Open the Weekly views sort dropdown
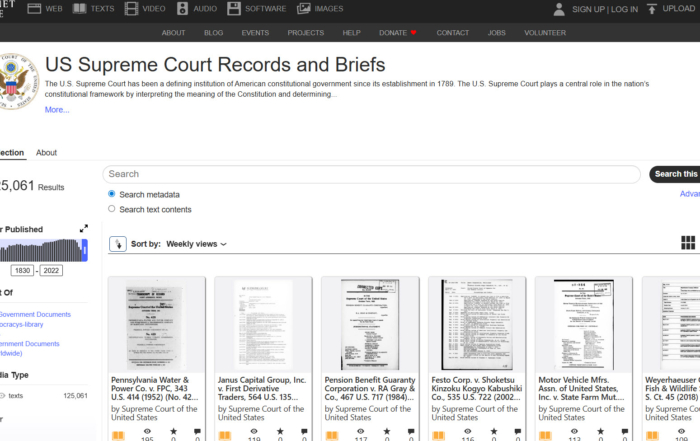Viewport: 700px width, 441px height. pos(196,244)
